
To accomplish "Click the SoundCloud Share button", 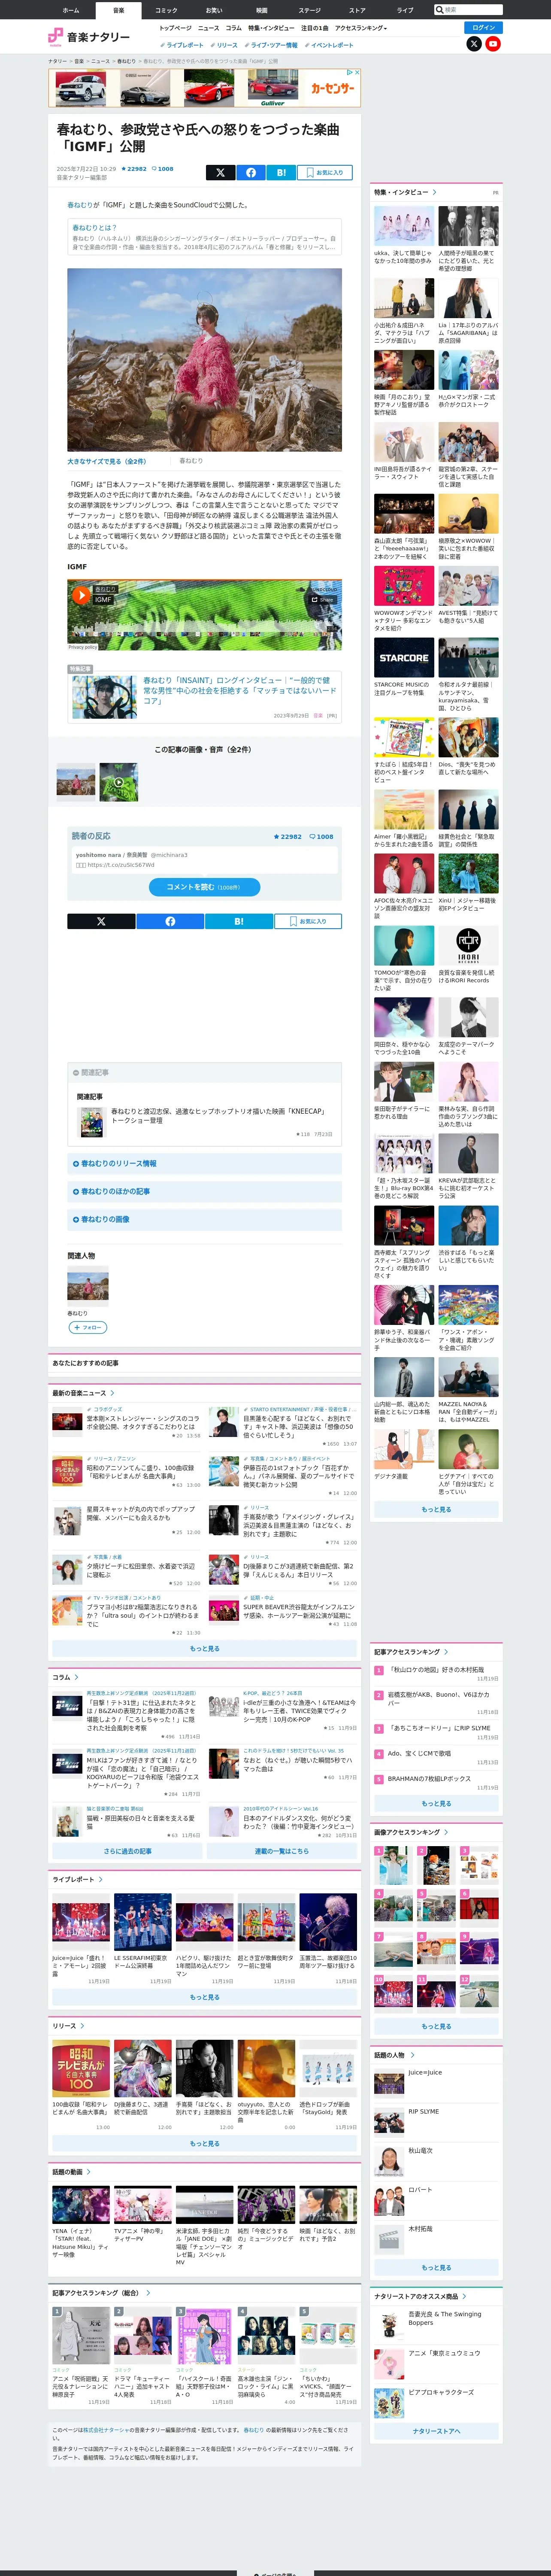I will (323, 600).
